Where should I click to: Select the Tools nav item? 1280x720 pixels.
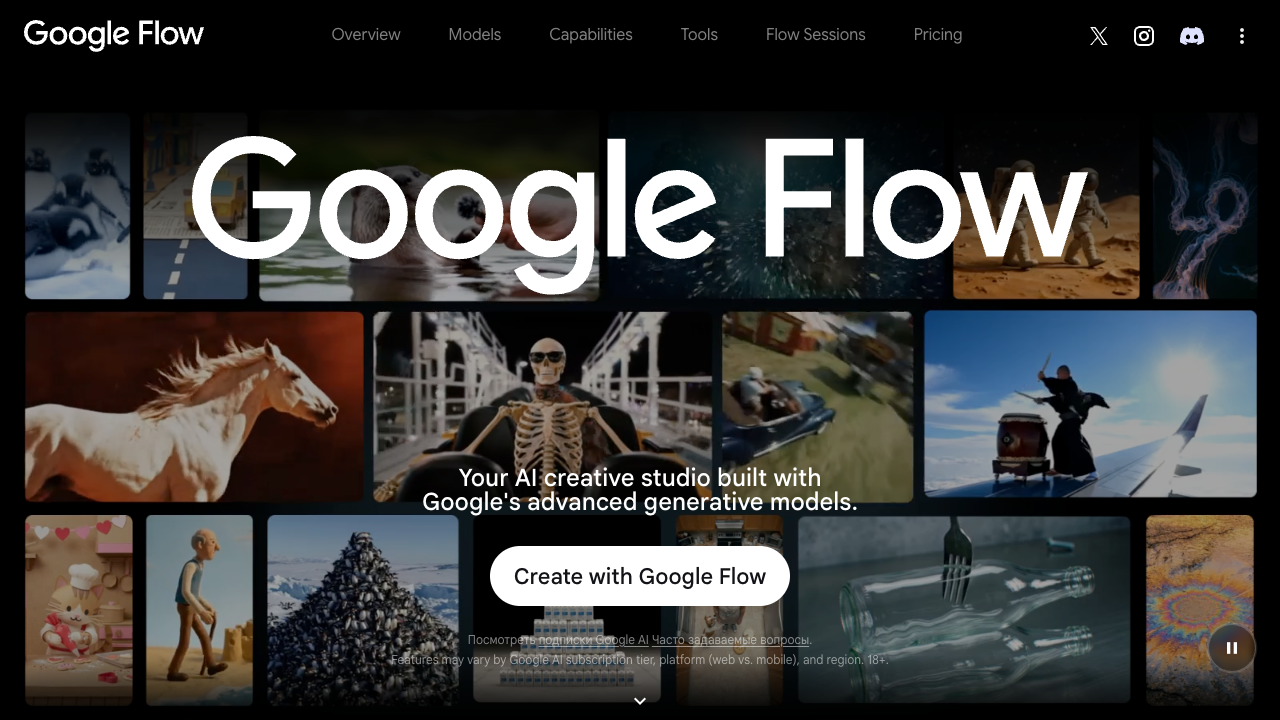[x=699, y=34]
